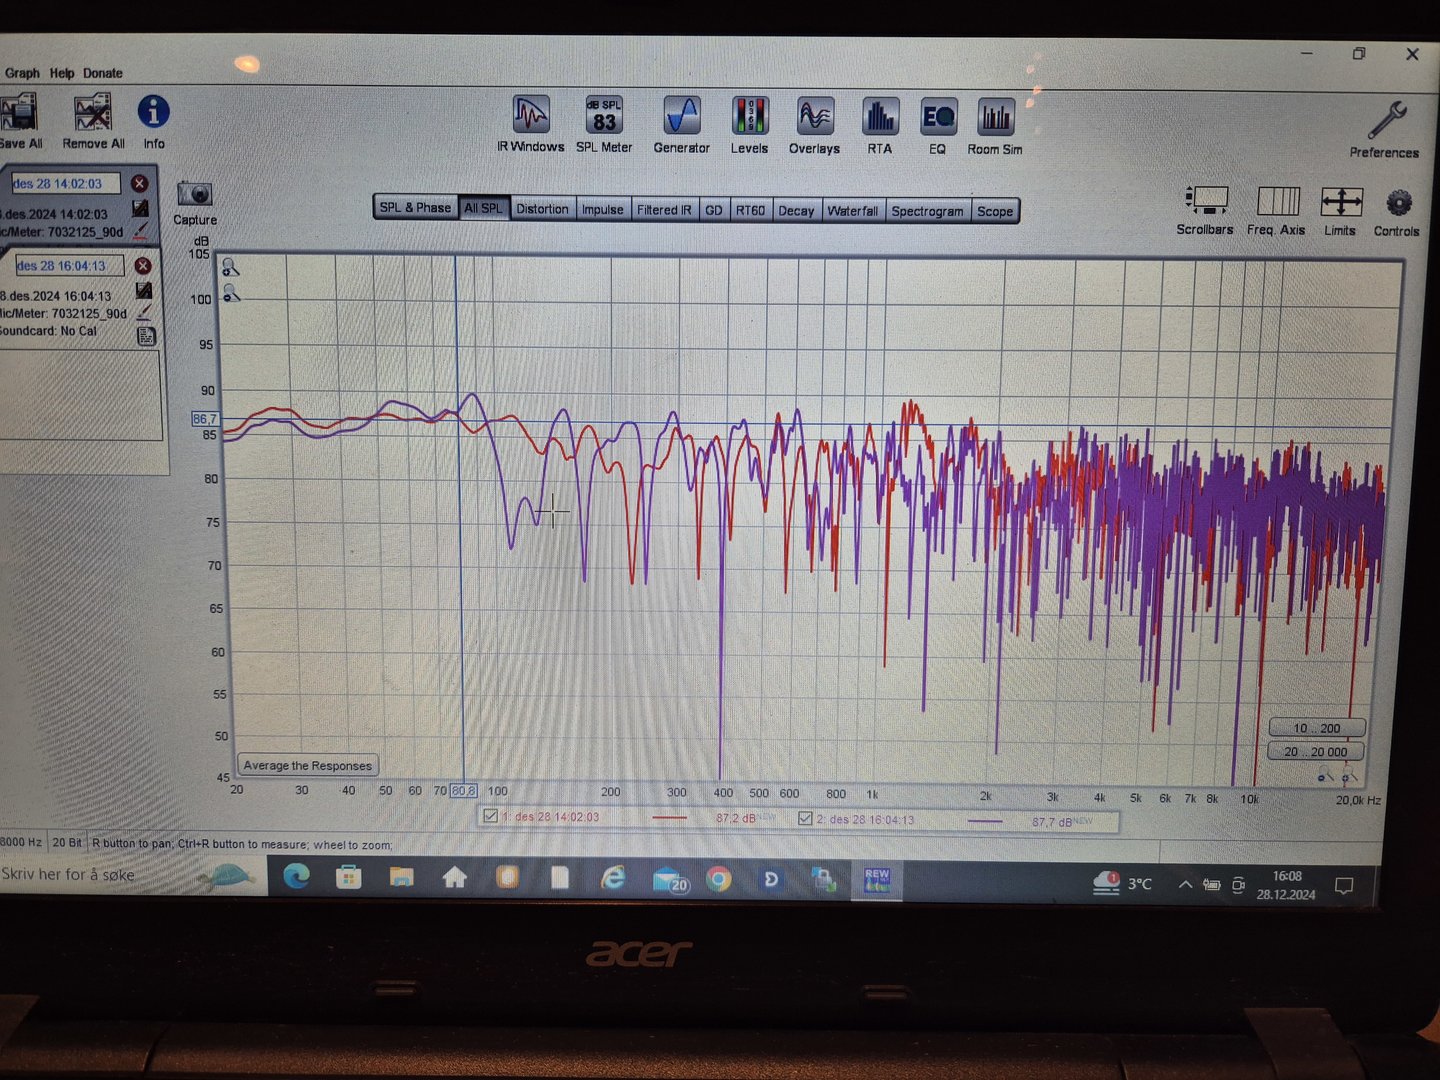Click Average the Responses button

(308, 766)
